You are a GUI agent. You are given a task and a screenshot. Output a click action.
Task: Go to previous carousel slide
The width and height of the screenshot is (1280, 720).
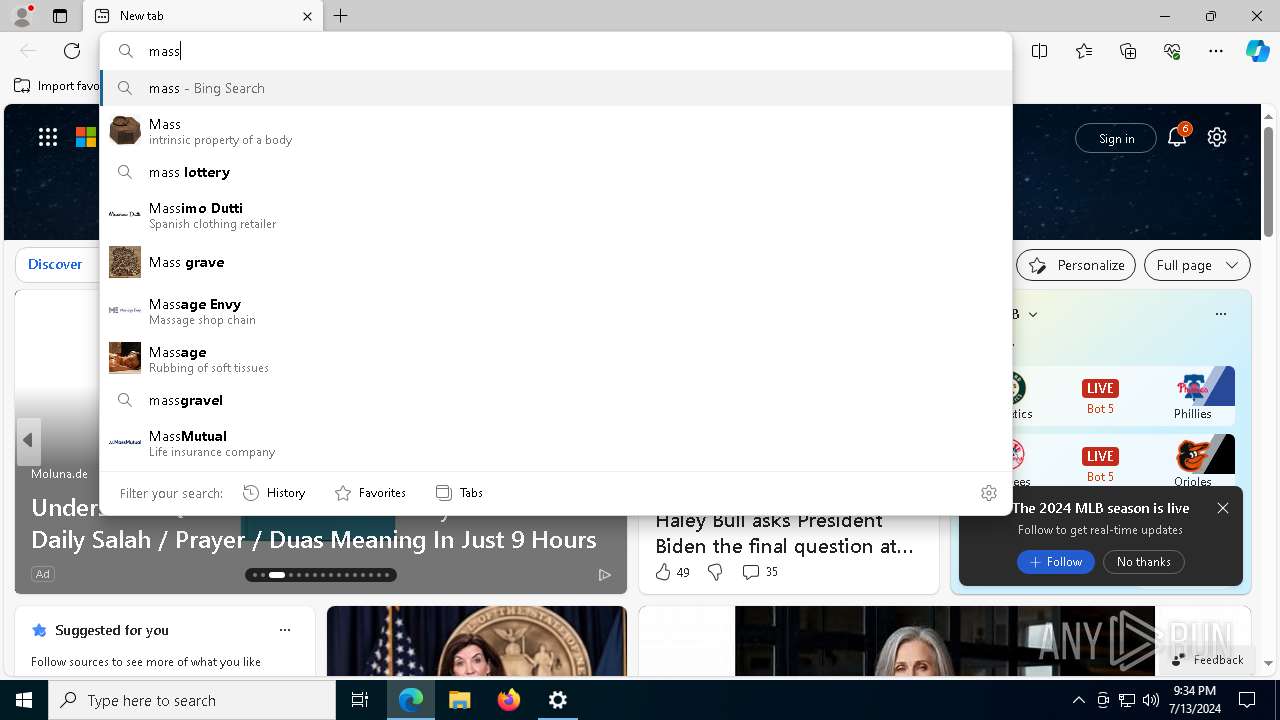28,440
